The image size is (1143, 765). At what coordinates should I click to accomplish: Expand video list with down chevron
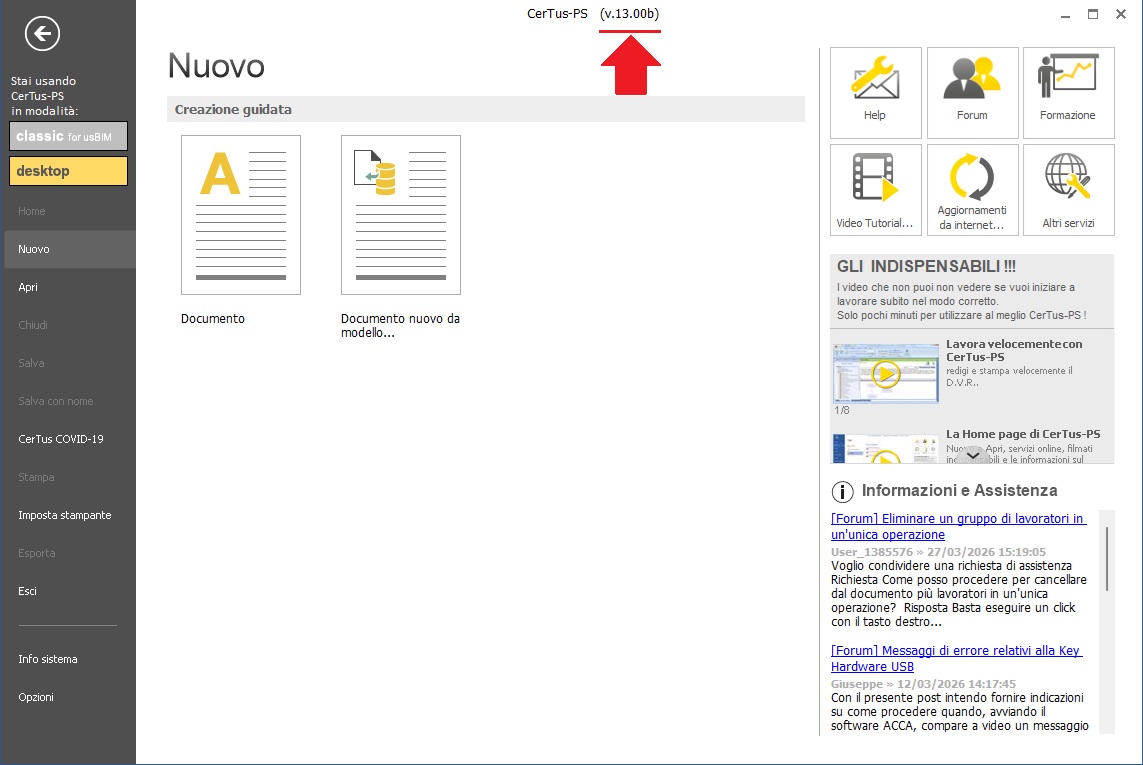[972, 455]
